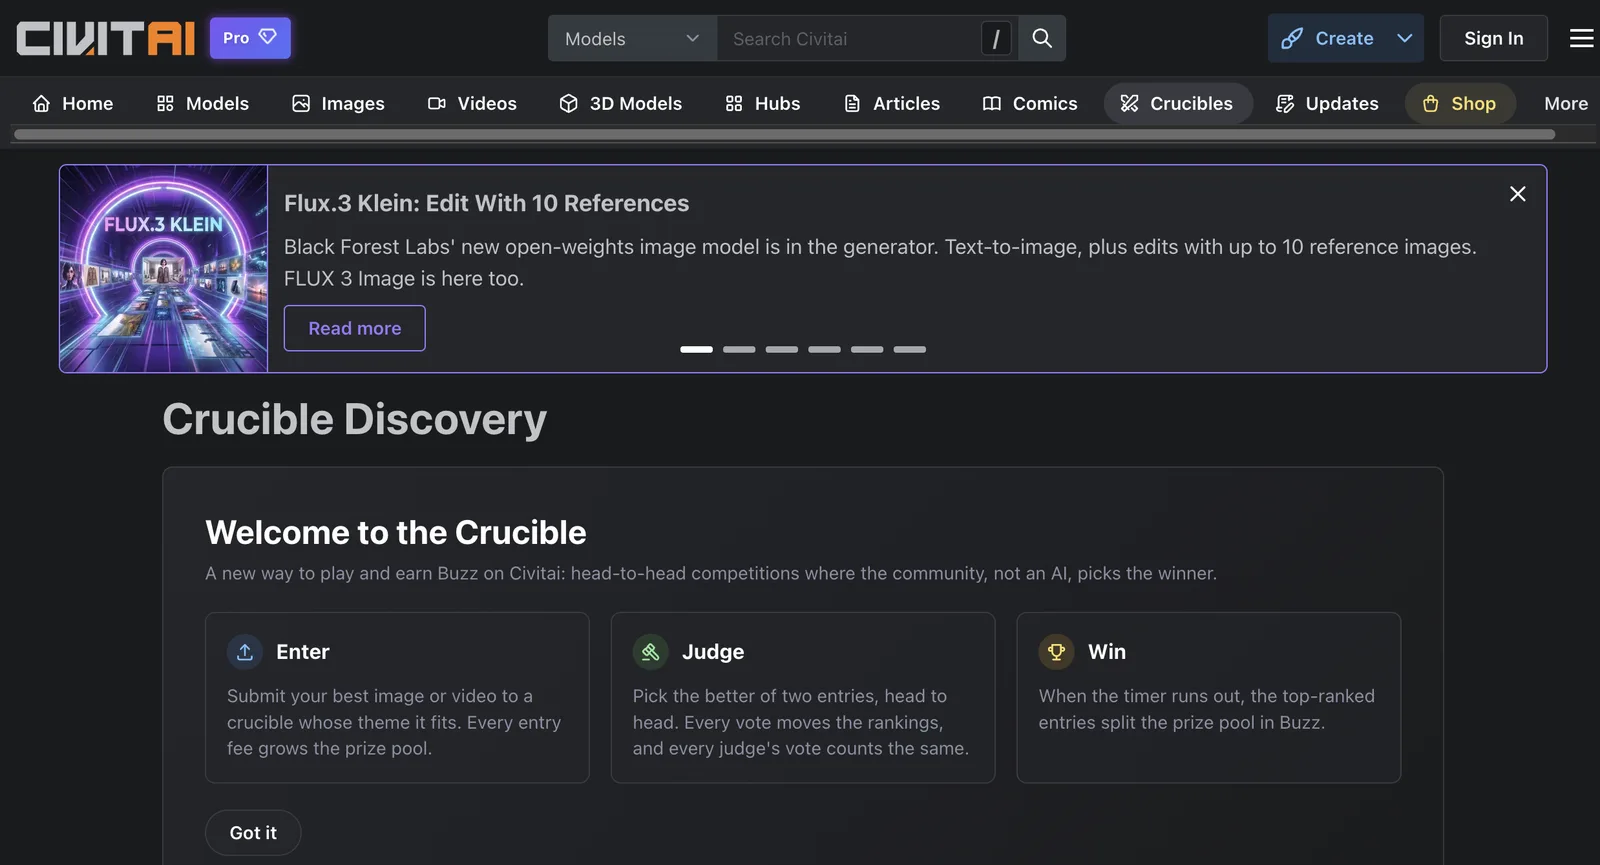Click the Videos camera icon
1600x865 pixels.
437,103
